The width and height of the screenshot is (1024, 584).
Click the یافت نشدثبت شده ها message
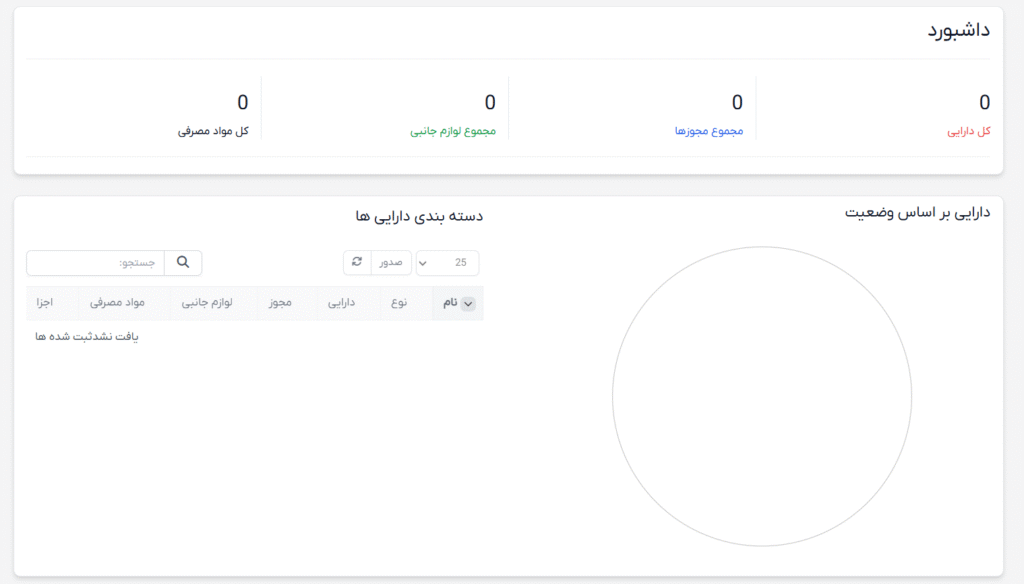(87, 336)
